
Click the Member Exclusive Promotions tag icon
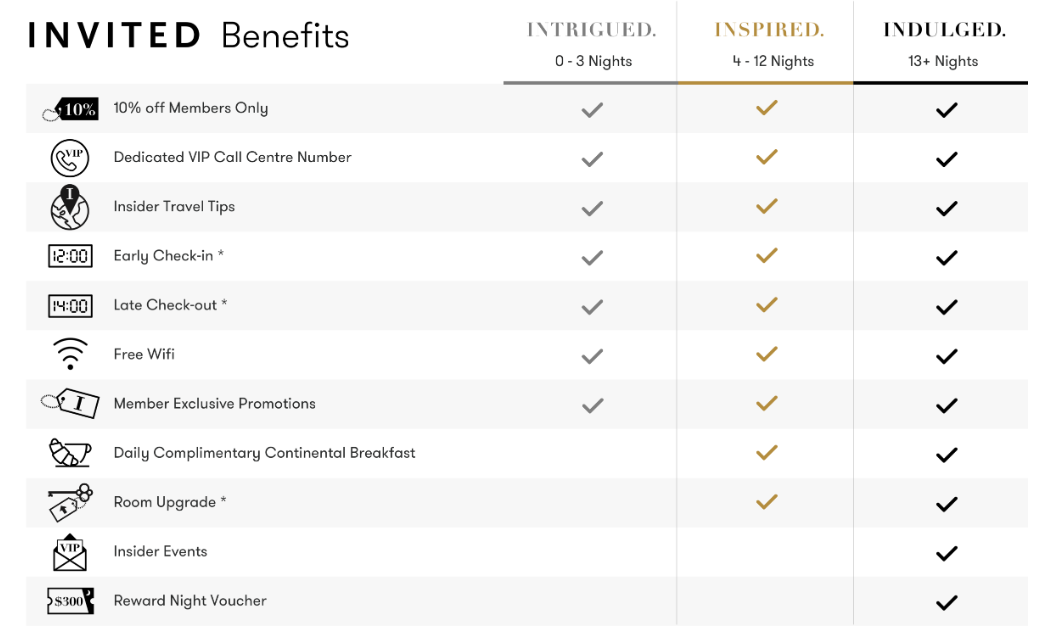tap(70, 403)
